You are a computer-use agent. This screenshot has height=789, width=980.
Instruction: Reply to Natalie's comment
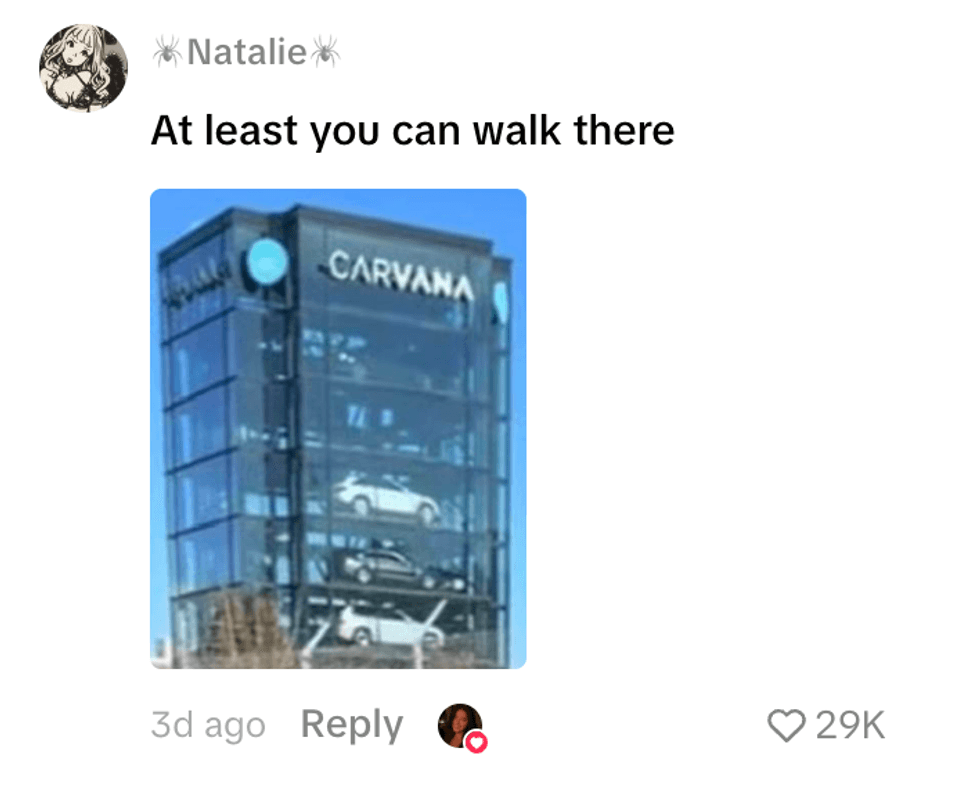(x=352, y=725)
